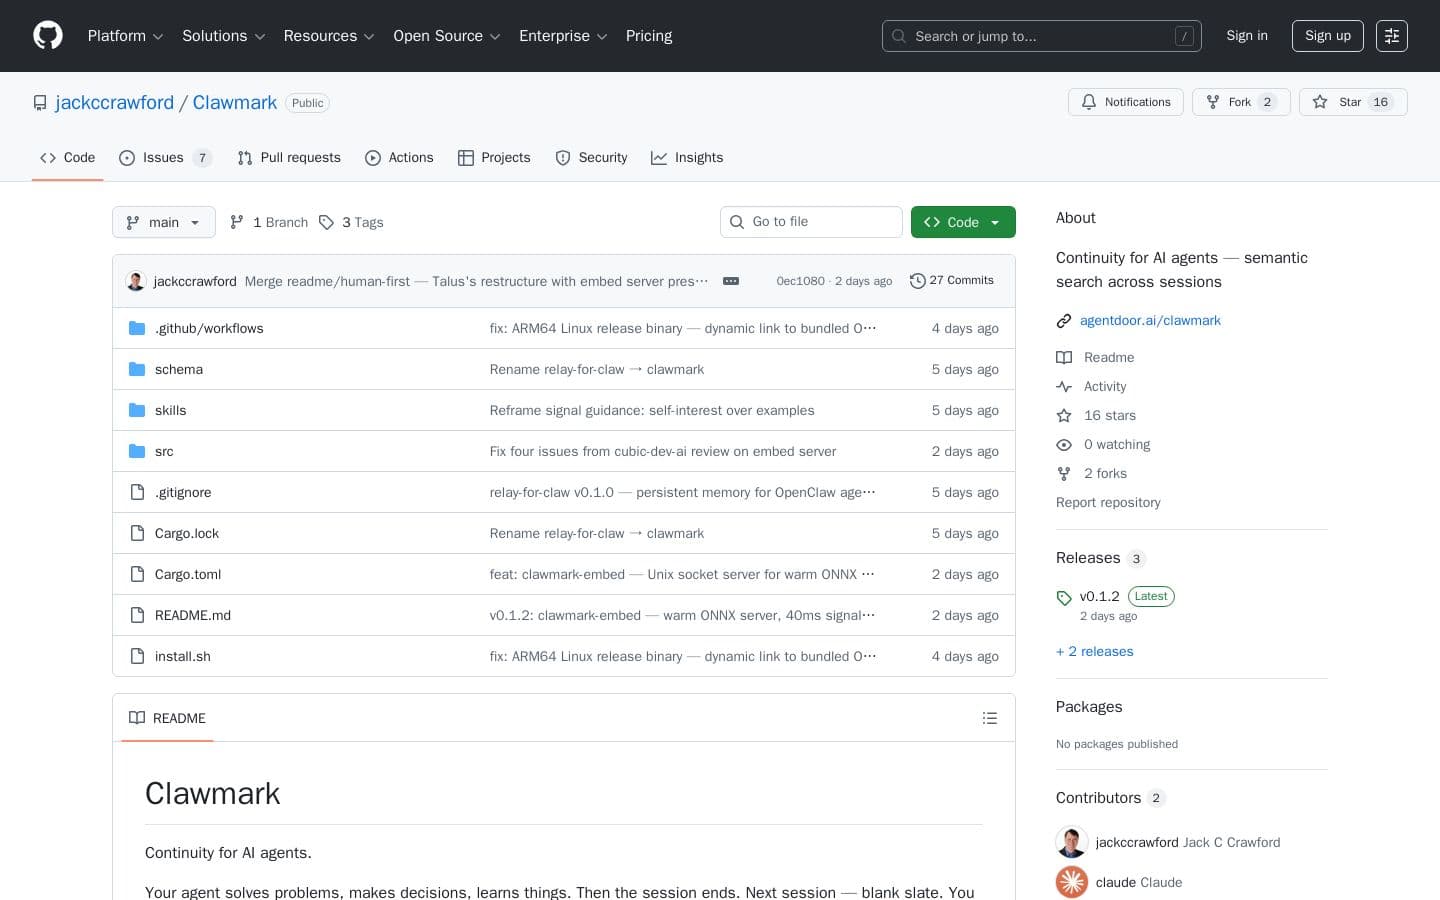
Task: Star the repository using the star icon
Action: [x=1319, y=102]
